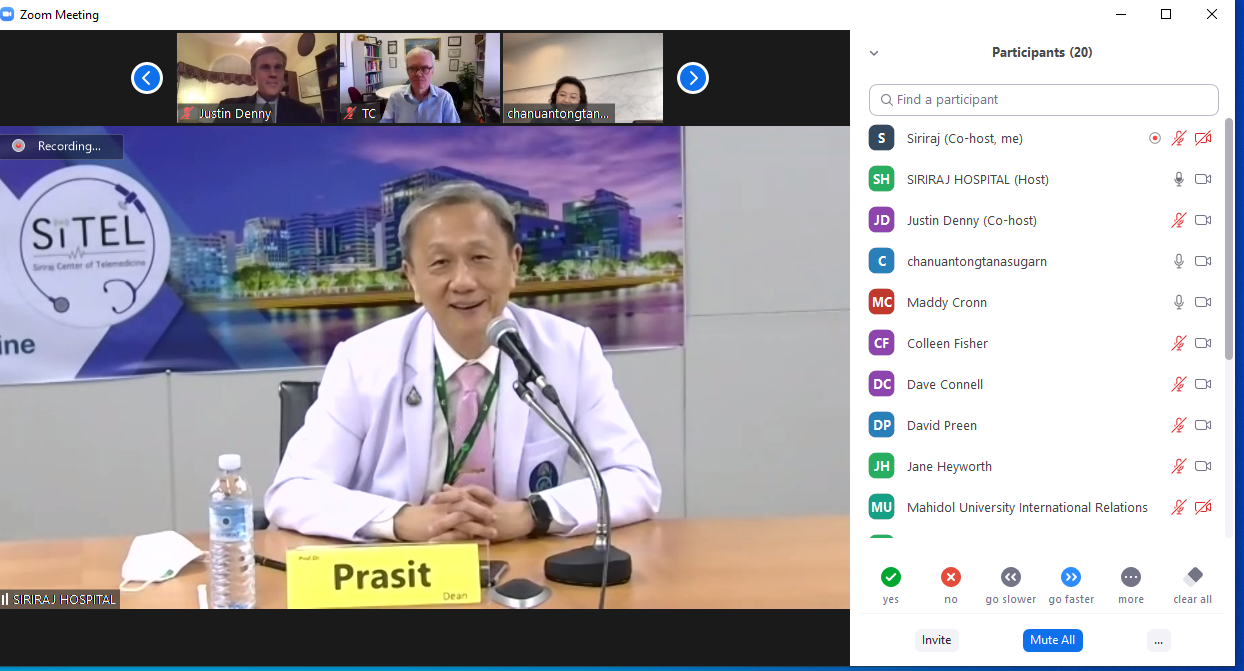The image size is (1244, 671).
Task: Click the Invite button
Action: (936, 640)
